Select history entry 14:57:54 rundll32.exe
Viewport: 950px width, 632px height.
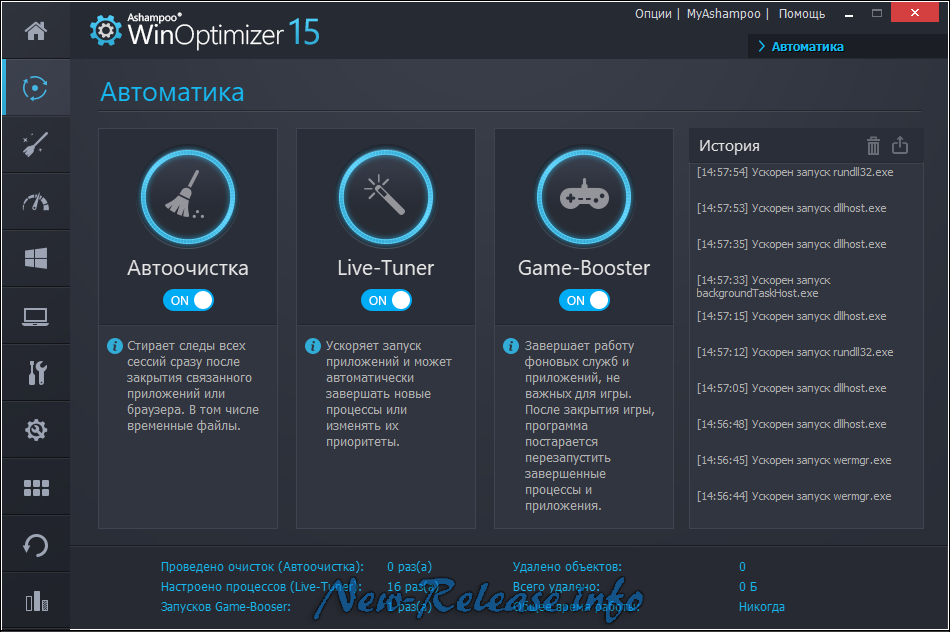tap(795, 173)
